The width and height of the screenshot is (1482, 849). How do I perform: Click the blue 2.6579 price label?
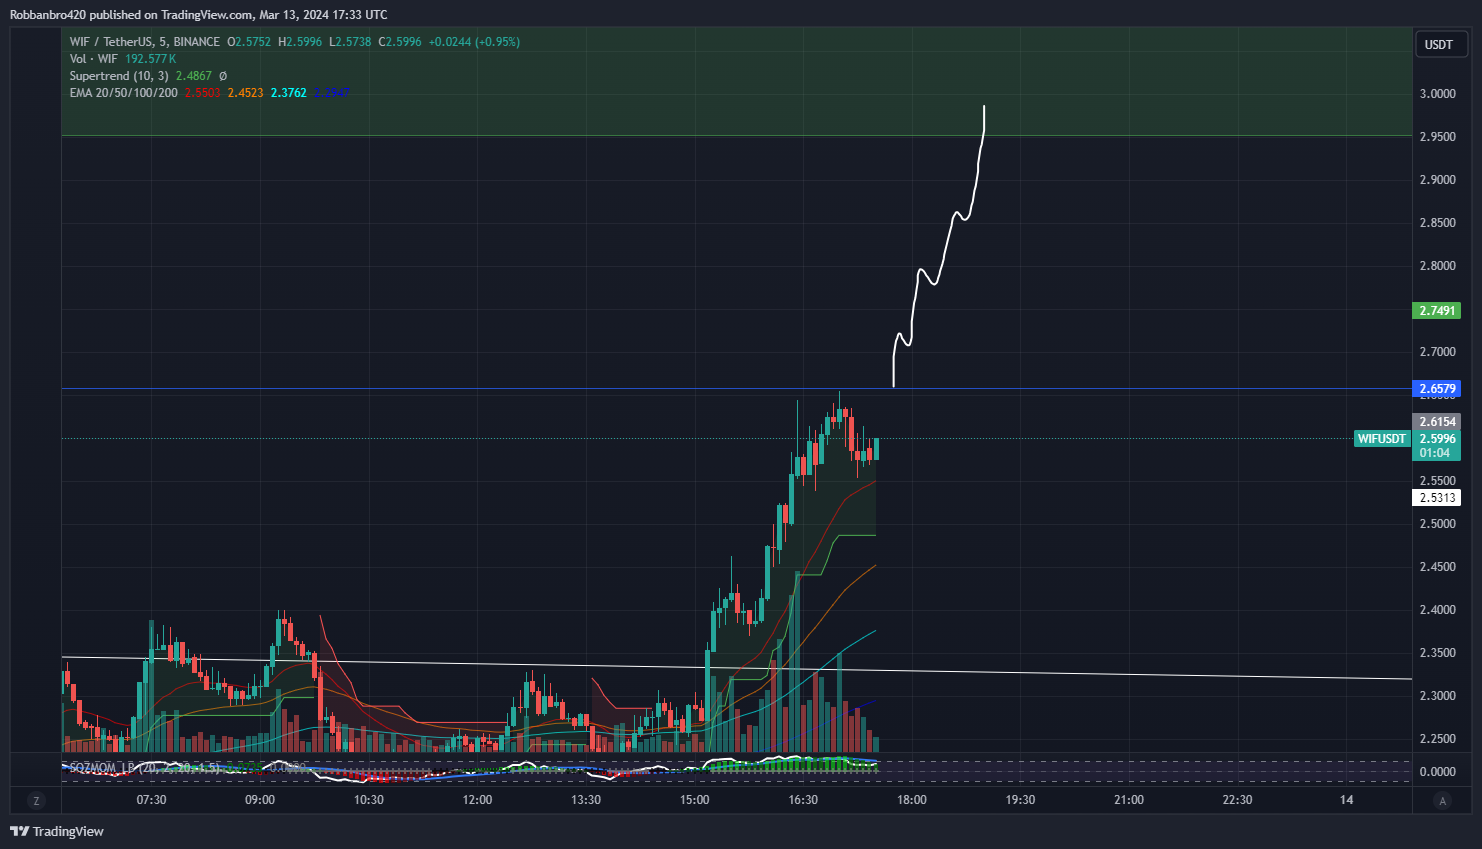pos(1436,389)
